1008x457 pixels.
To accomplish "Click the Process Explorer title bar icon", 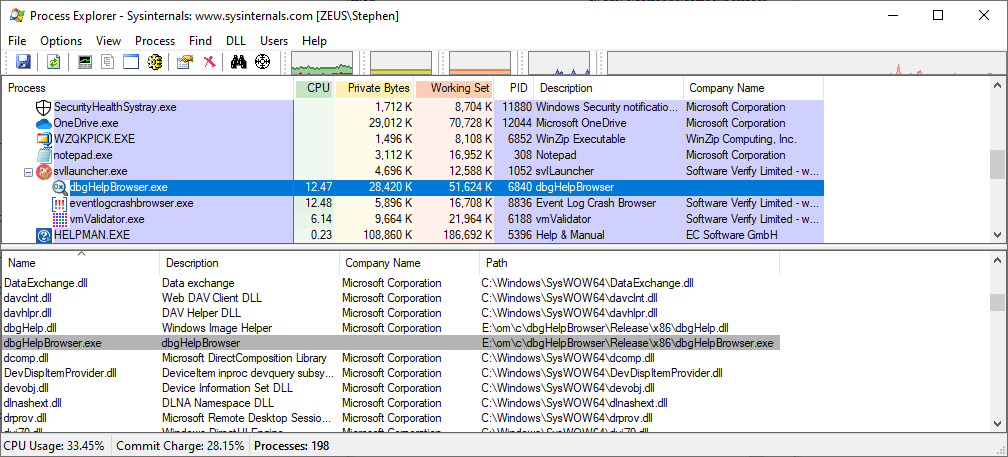I will click(17, 15).
